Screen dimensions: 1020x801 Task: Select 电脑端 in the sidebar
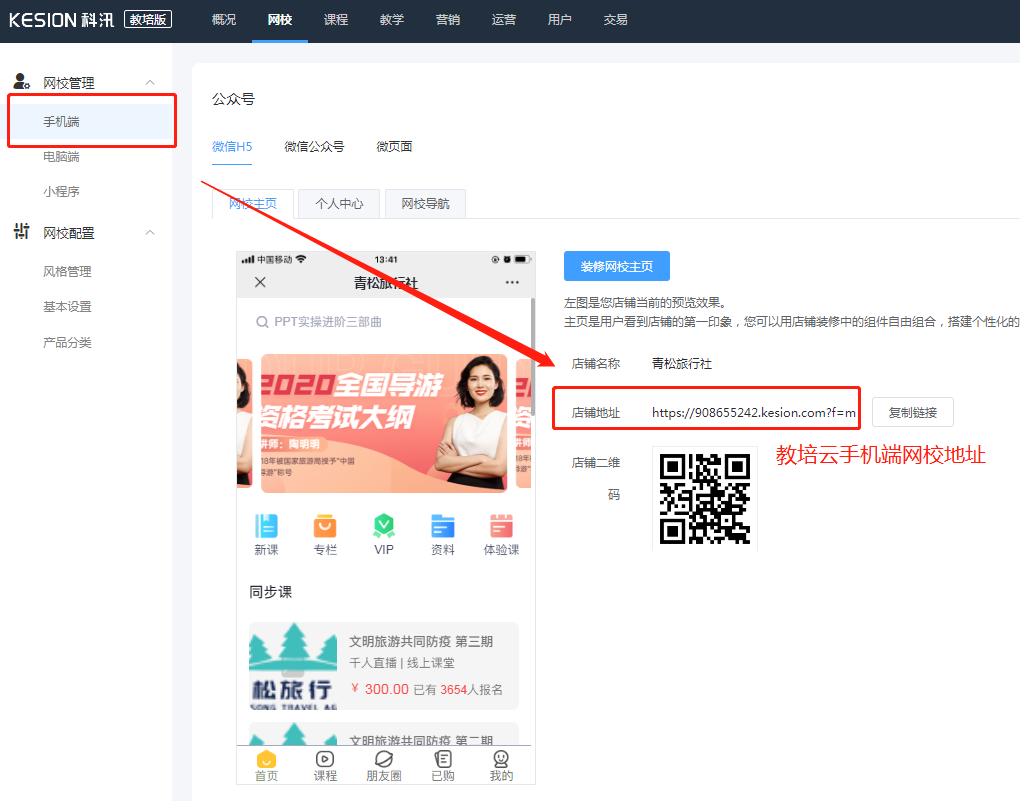61,157
